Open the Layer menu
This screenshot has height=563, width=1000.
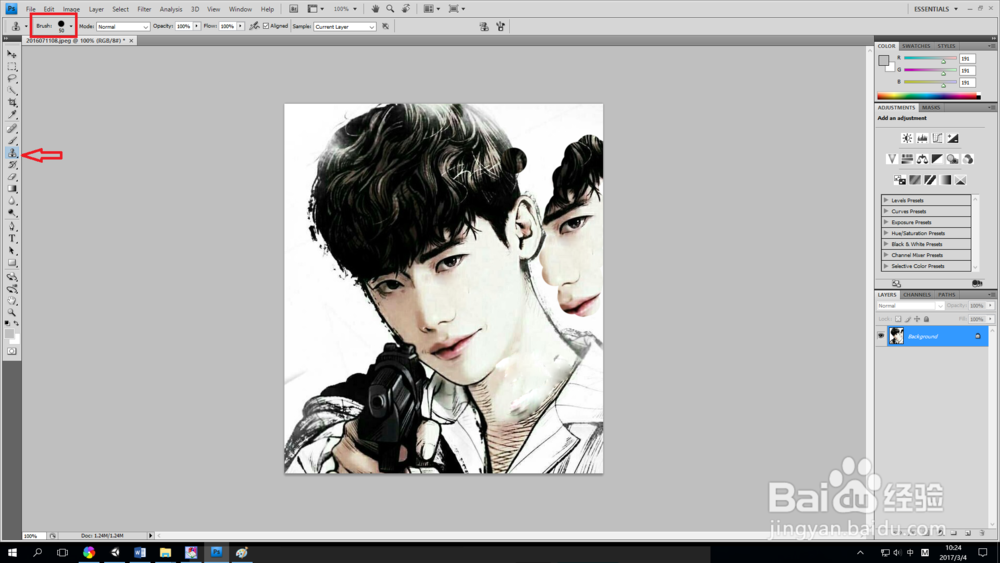(x=96, y=9)
